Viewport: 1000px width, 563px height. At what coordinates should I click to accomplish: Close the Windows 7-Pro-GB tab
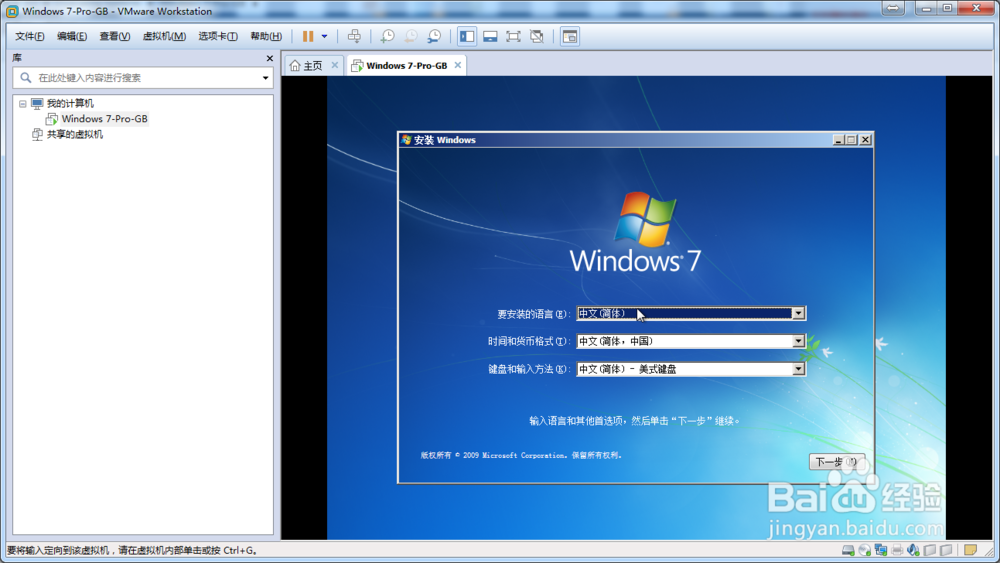coord(458,65)
